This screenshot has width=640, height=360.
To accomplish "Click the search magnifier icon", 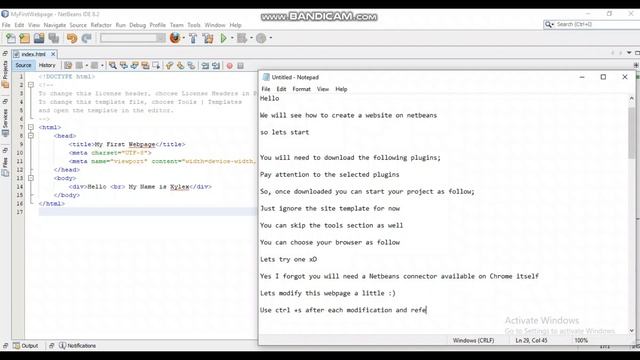I will click(x=549, y=24).
